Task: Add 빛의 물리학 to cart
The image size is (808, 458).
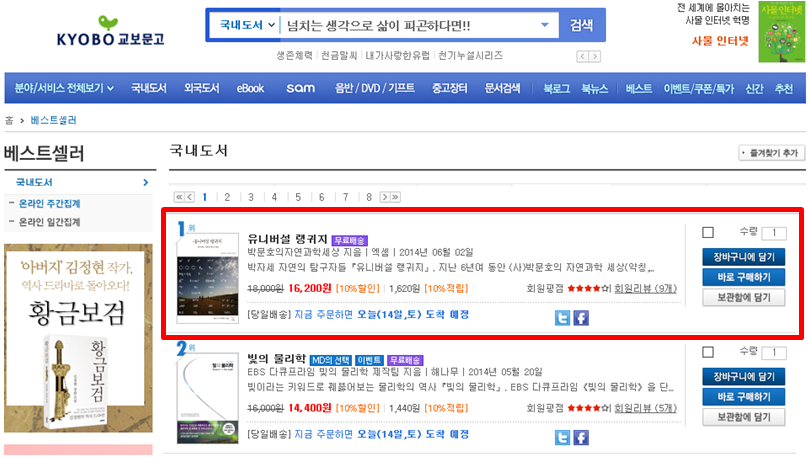Action: pos(744,376)
